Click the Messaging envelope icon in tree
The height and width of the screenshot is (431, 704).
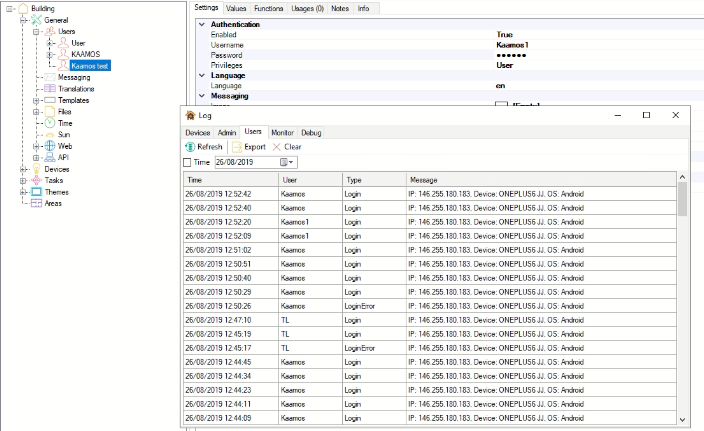[x=49, y=77]
